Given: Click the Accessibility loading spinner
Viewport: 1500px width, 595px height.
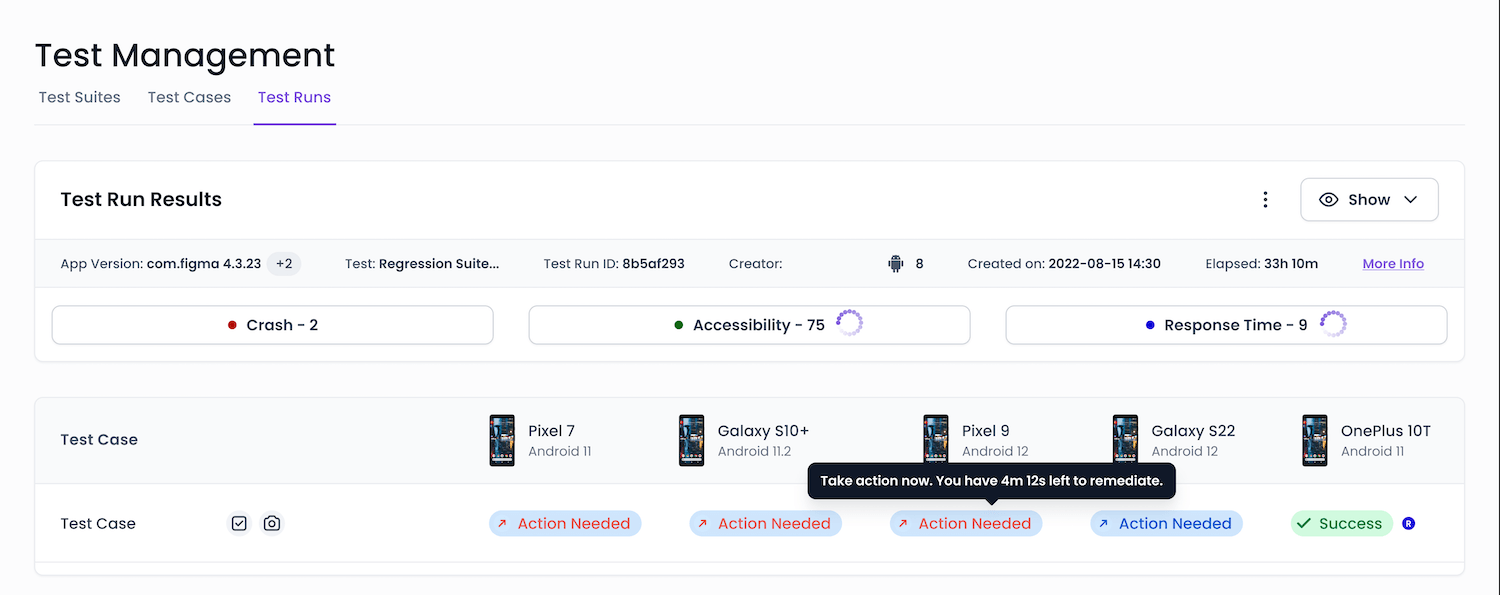Looking at the screenshot, I should 849,323.
